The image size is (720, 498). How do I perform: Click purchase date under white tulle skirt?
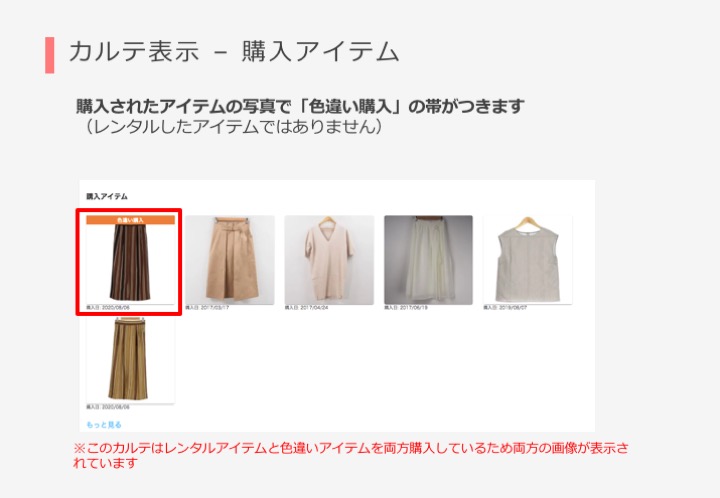406,308
